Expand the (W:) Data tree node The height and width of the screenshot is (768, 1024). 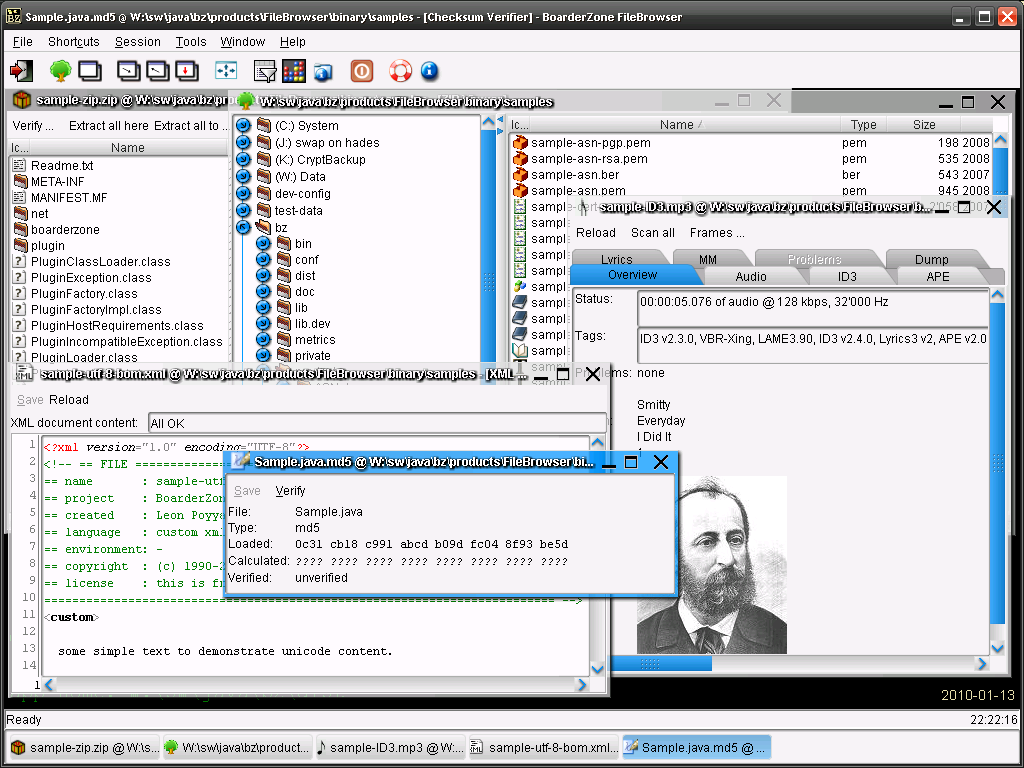point(244,176)
